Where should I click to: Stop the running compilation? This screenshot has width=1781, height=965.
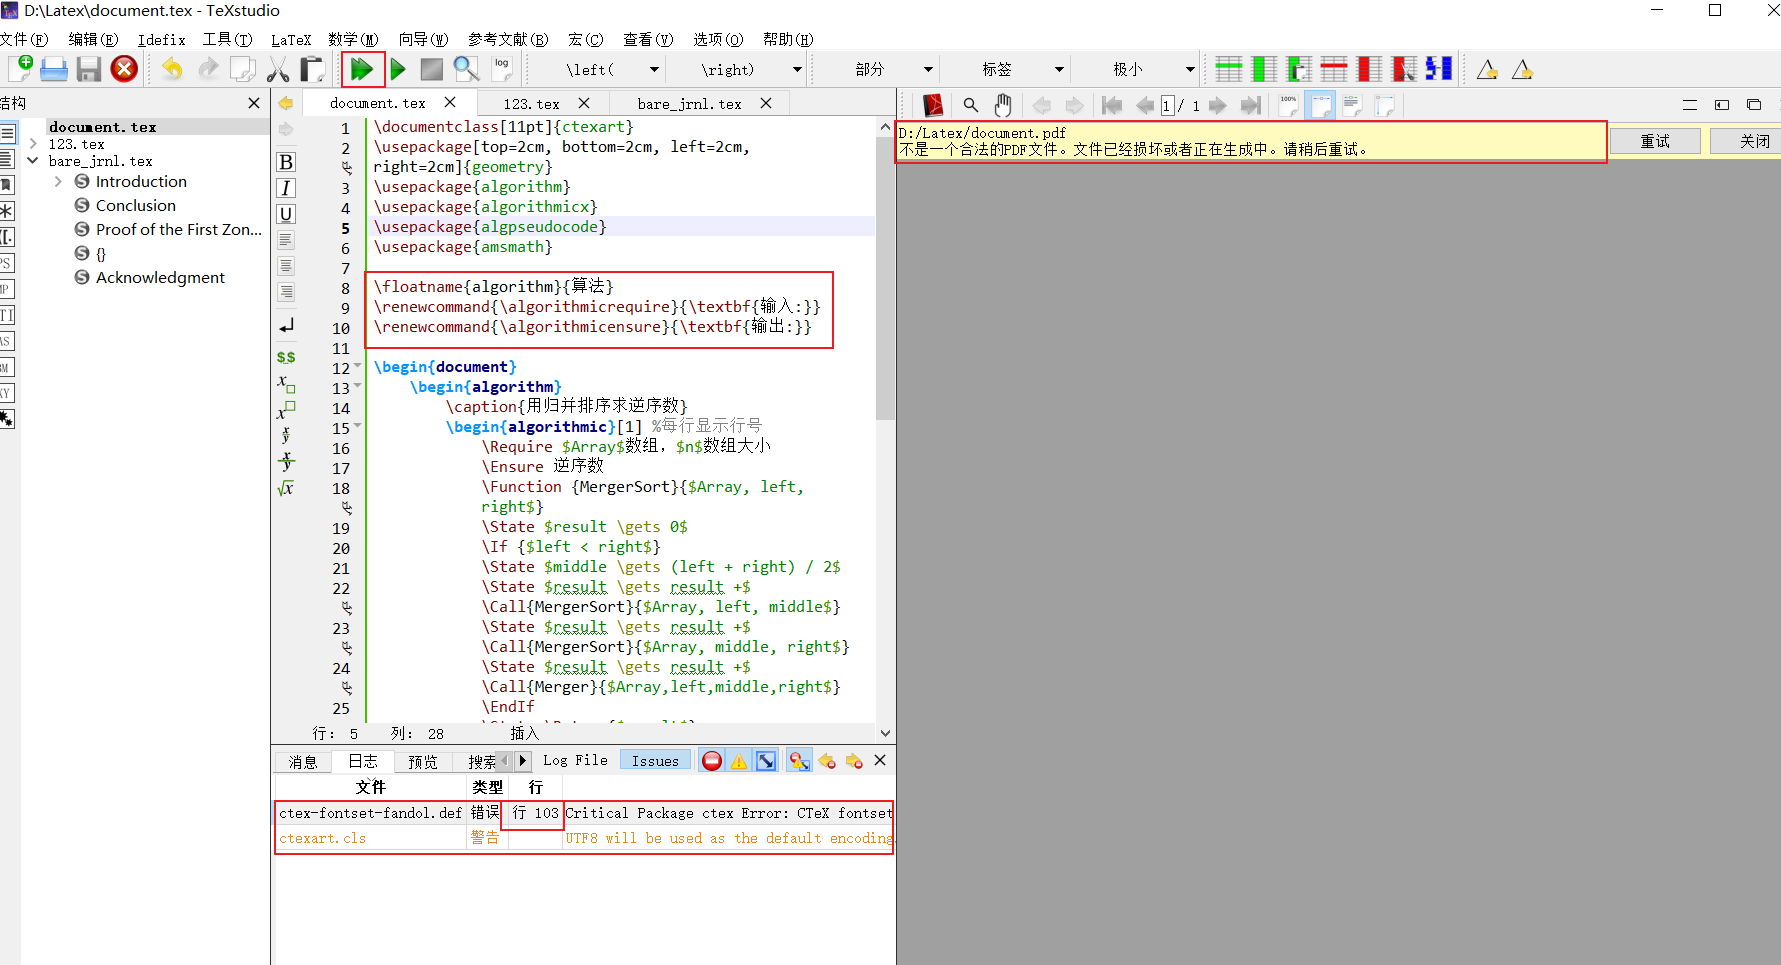pos(431,69)
